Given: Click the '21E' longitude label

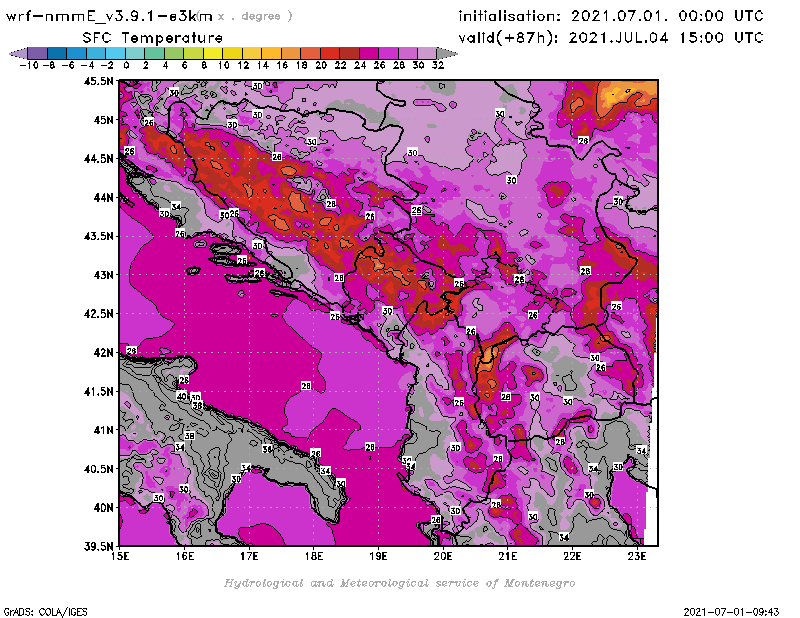Looking at the screenshot, I should tap(508, 556).
